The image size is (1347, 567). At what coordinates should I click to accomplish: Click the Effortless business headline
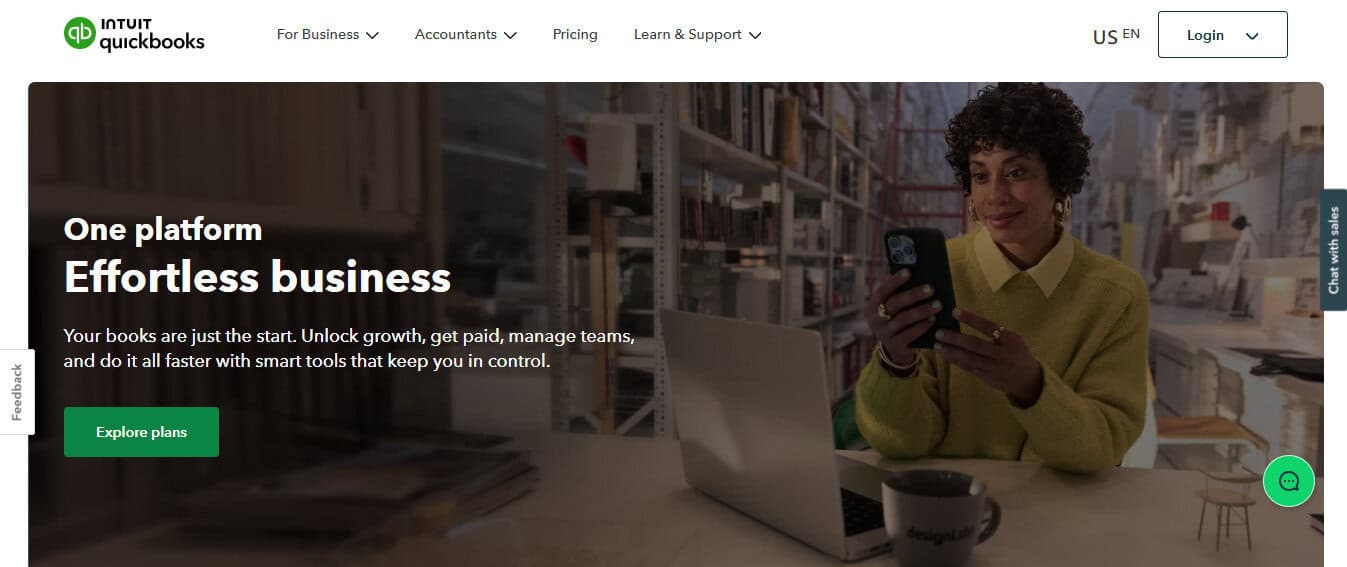tap(257, 276)
